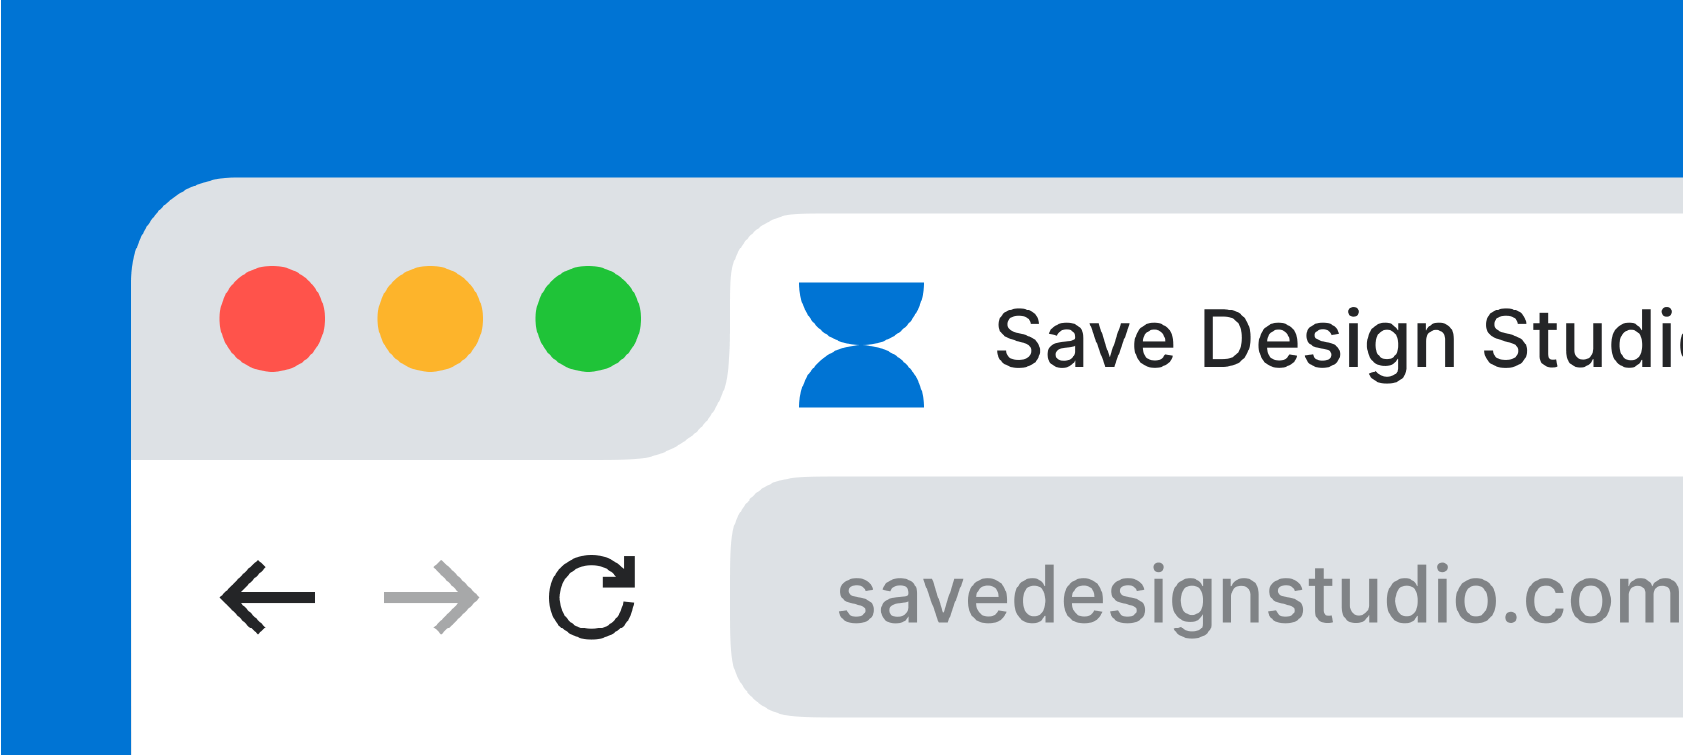
Task: Reload the page with the circular arrow
Action: (592, 597)
